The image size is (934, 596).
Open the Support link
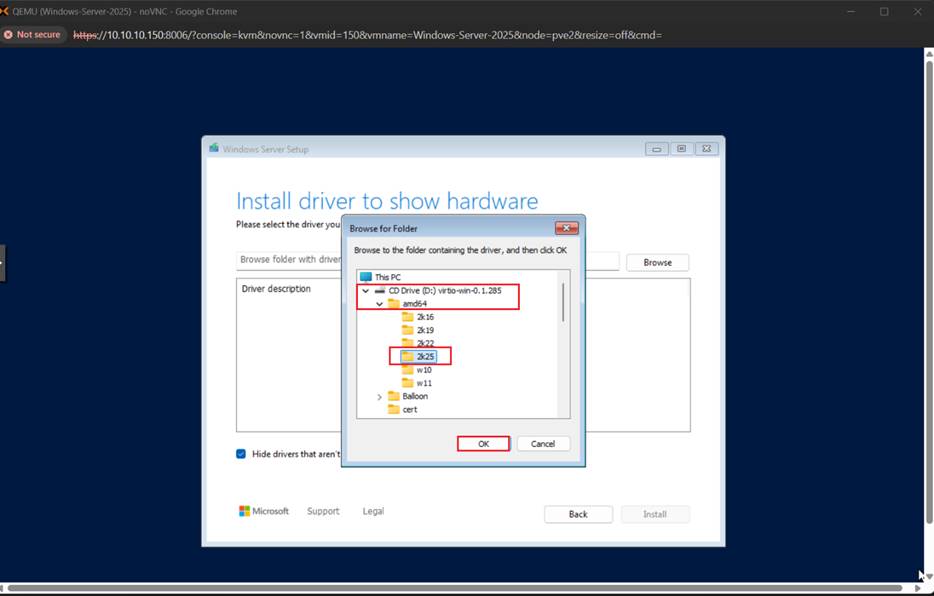click(323, 511)
